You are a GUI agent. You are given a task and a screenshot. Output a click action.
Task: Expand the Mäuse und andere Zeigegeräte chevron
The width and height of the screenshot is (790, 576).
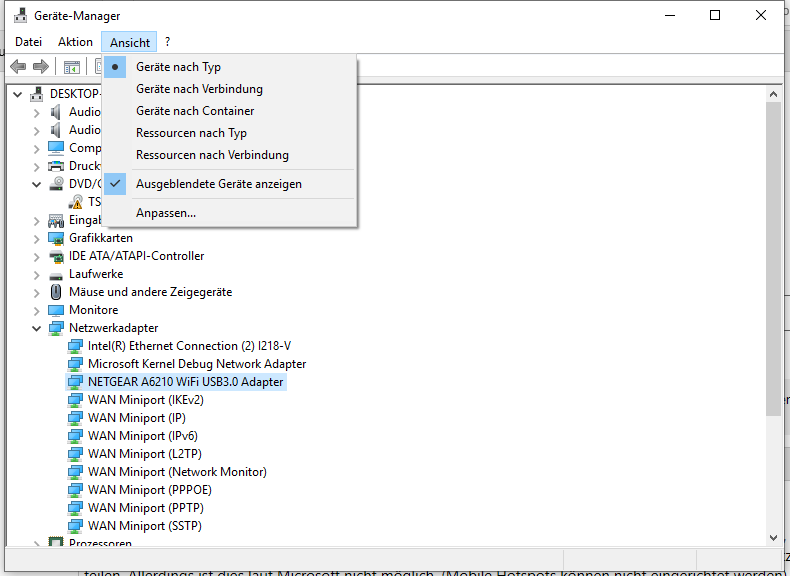click(37, 293)
